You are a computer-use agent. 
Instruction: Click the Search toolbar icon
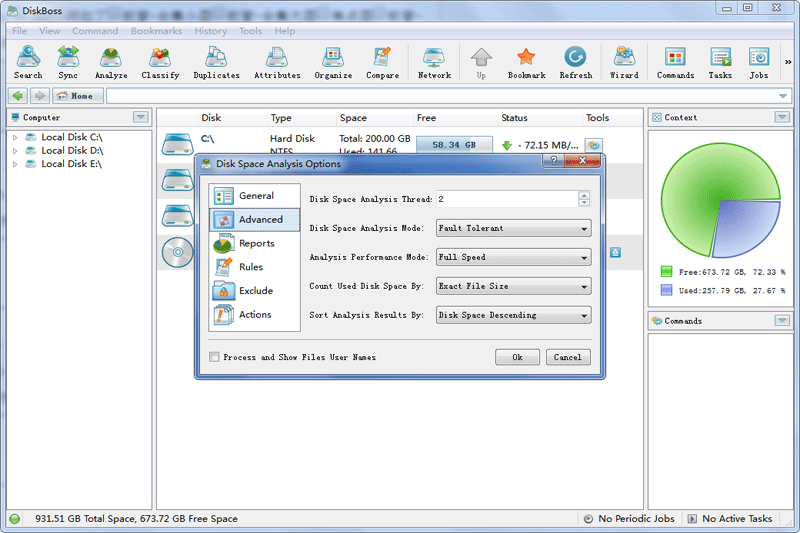(28, 62)
